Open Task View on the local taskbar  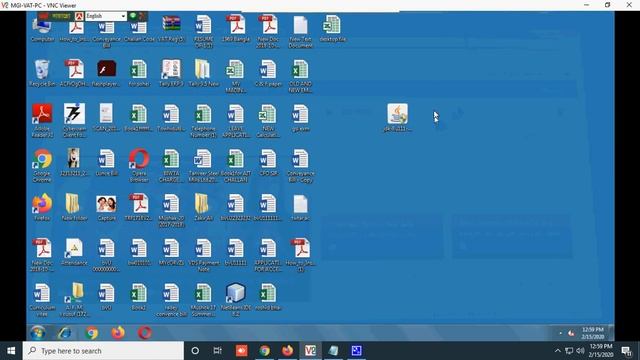point(218,351)
